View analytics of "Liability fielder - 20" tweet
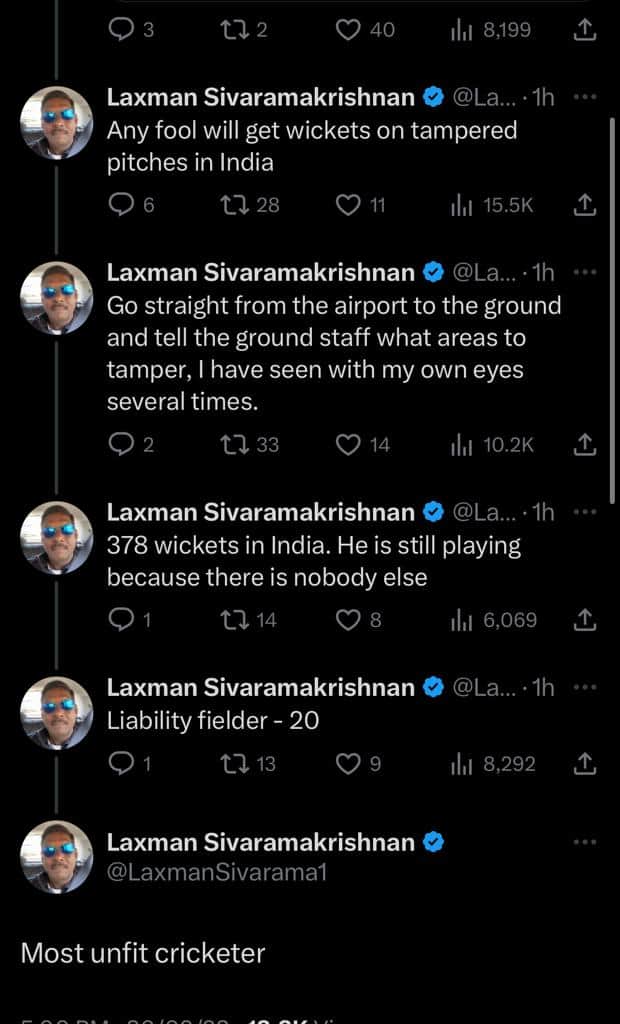Viewport: 620px width, 1024px height. (461, 764)
